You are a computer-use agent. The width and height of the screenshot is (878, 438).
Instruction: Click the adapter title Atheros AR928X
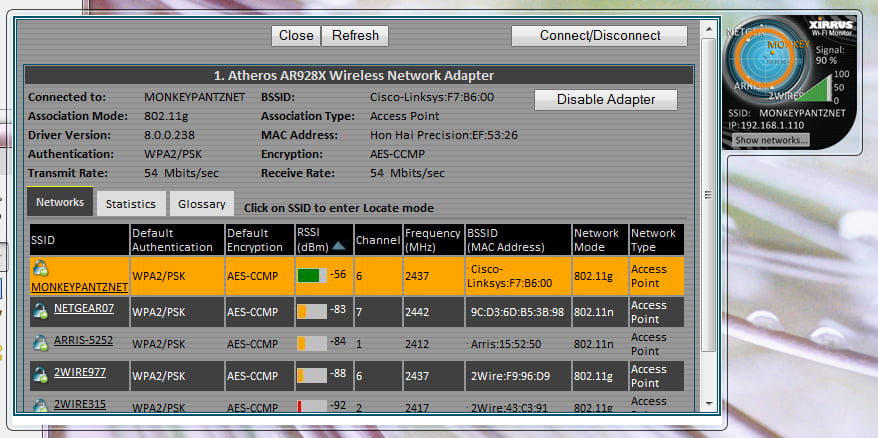click(354, 75)
